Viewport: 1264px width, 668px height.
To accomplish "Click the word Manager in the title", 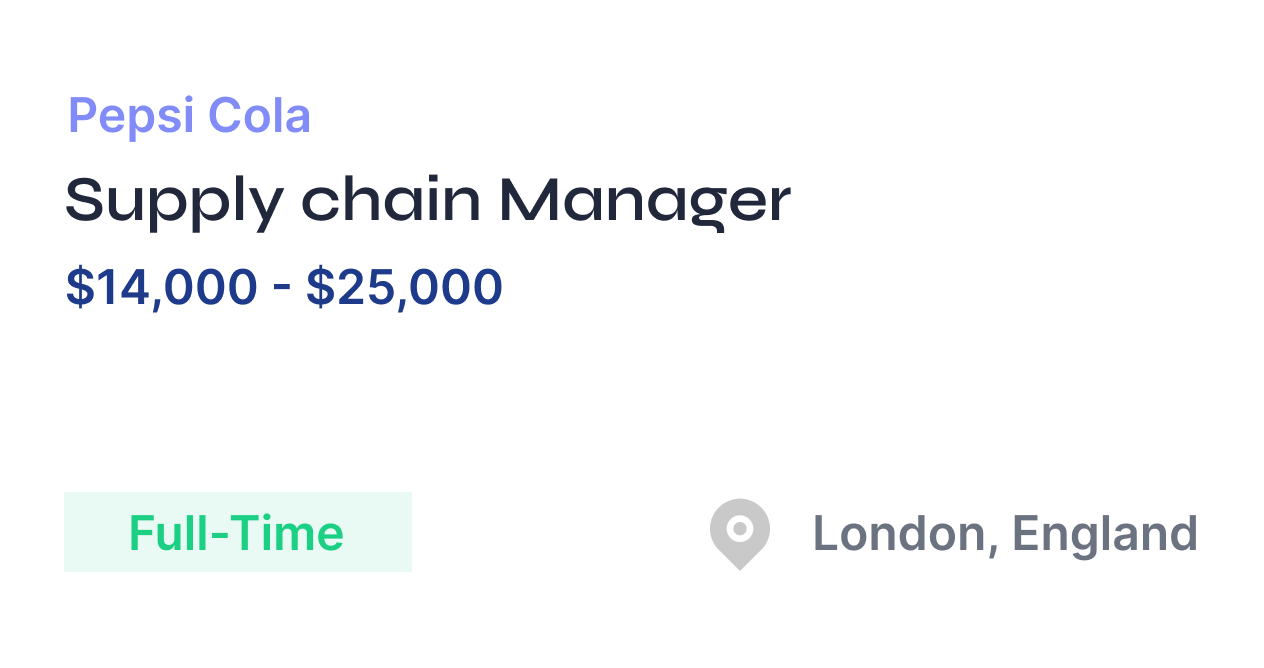I will 645,202.
